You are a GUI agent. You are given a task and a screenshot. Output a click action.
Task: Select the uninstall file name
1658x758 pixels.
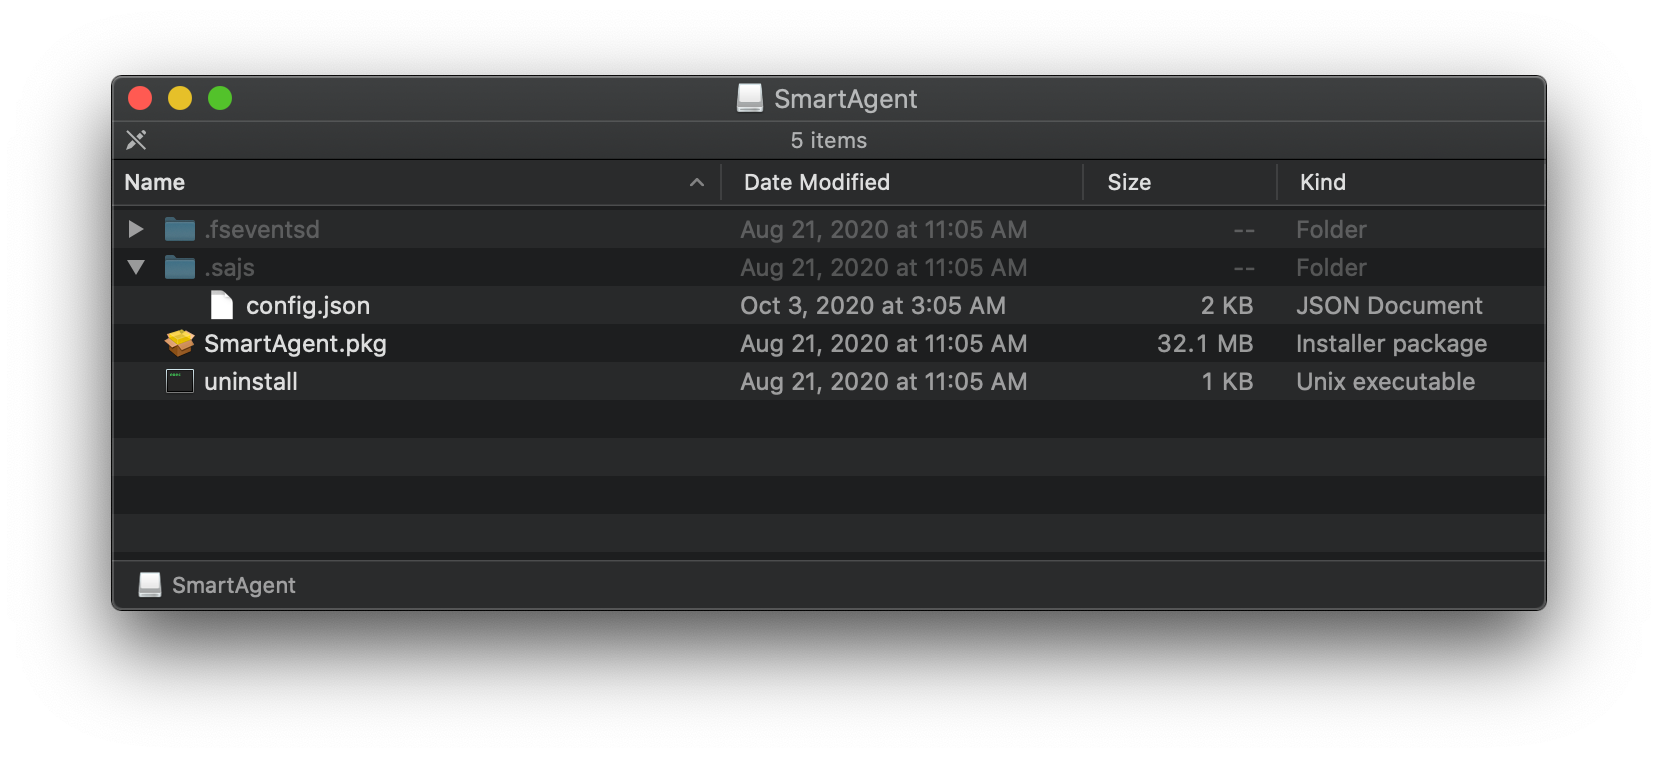[x=251, y=382]
